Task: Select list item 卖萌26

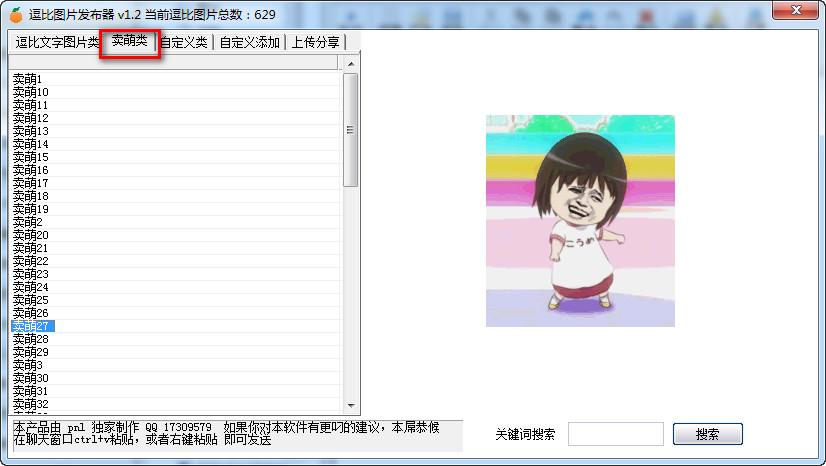Action: coord(31,313)
